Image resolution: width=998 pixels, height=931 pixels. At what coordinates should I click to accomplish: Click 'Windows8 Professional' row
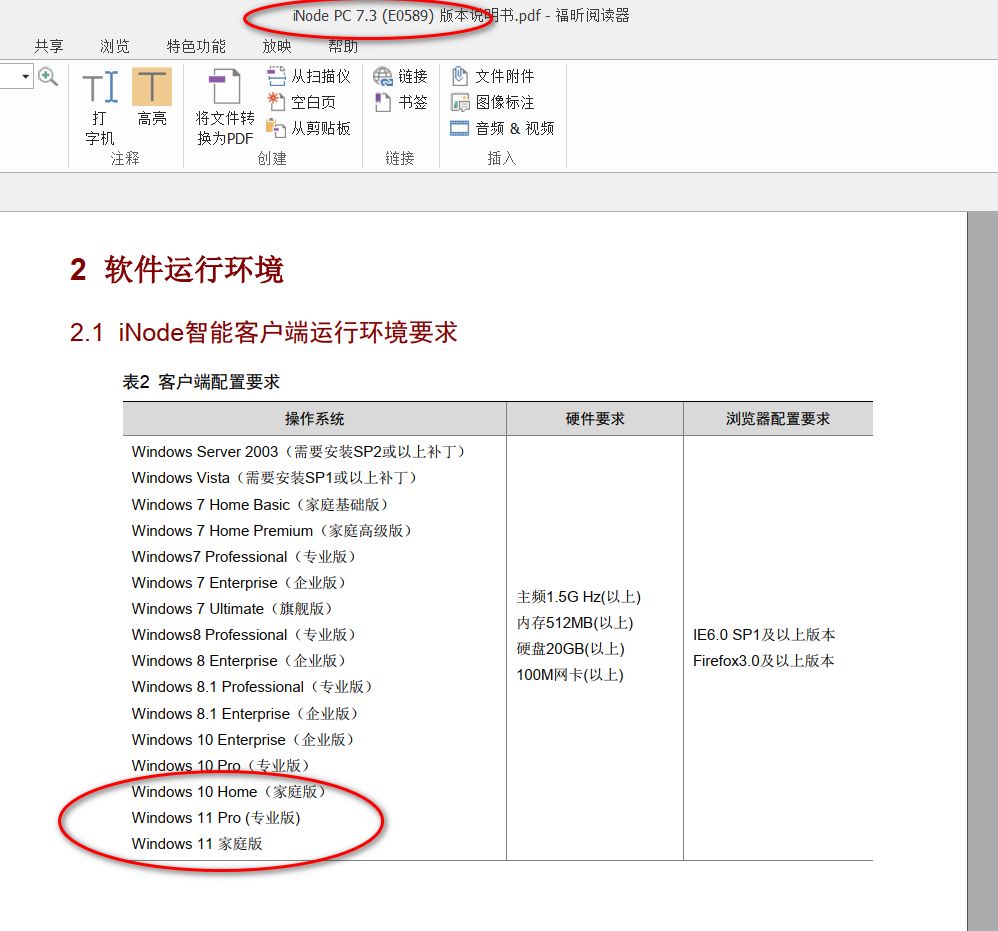[x=245, y=635]
